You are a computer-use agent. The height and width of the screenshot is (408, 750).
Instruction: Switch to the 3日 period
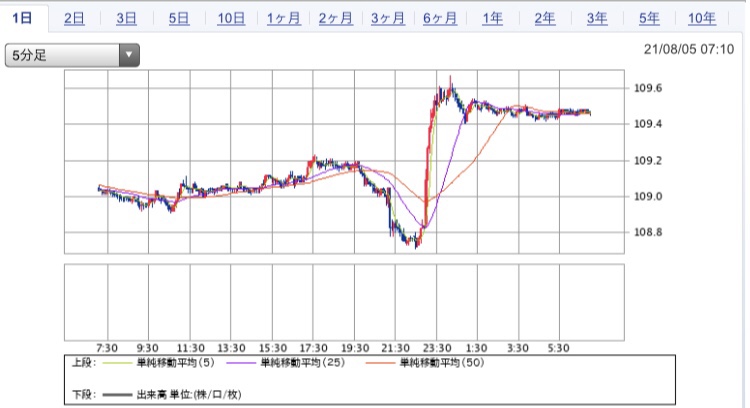(x=126, y=19)
